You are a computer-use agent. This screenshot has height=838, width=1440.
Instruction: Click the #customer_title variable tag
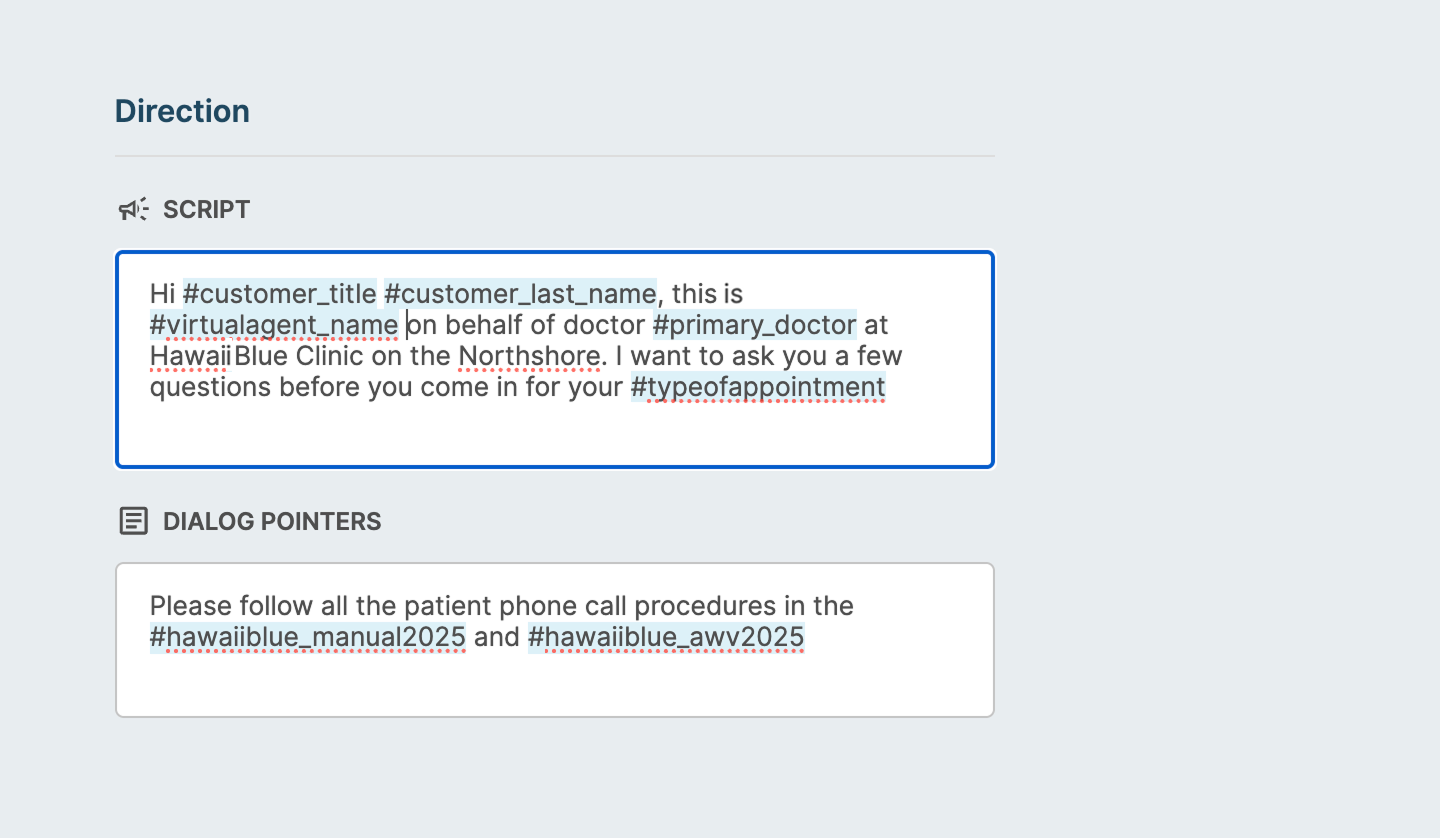tap(280, 293)
